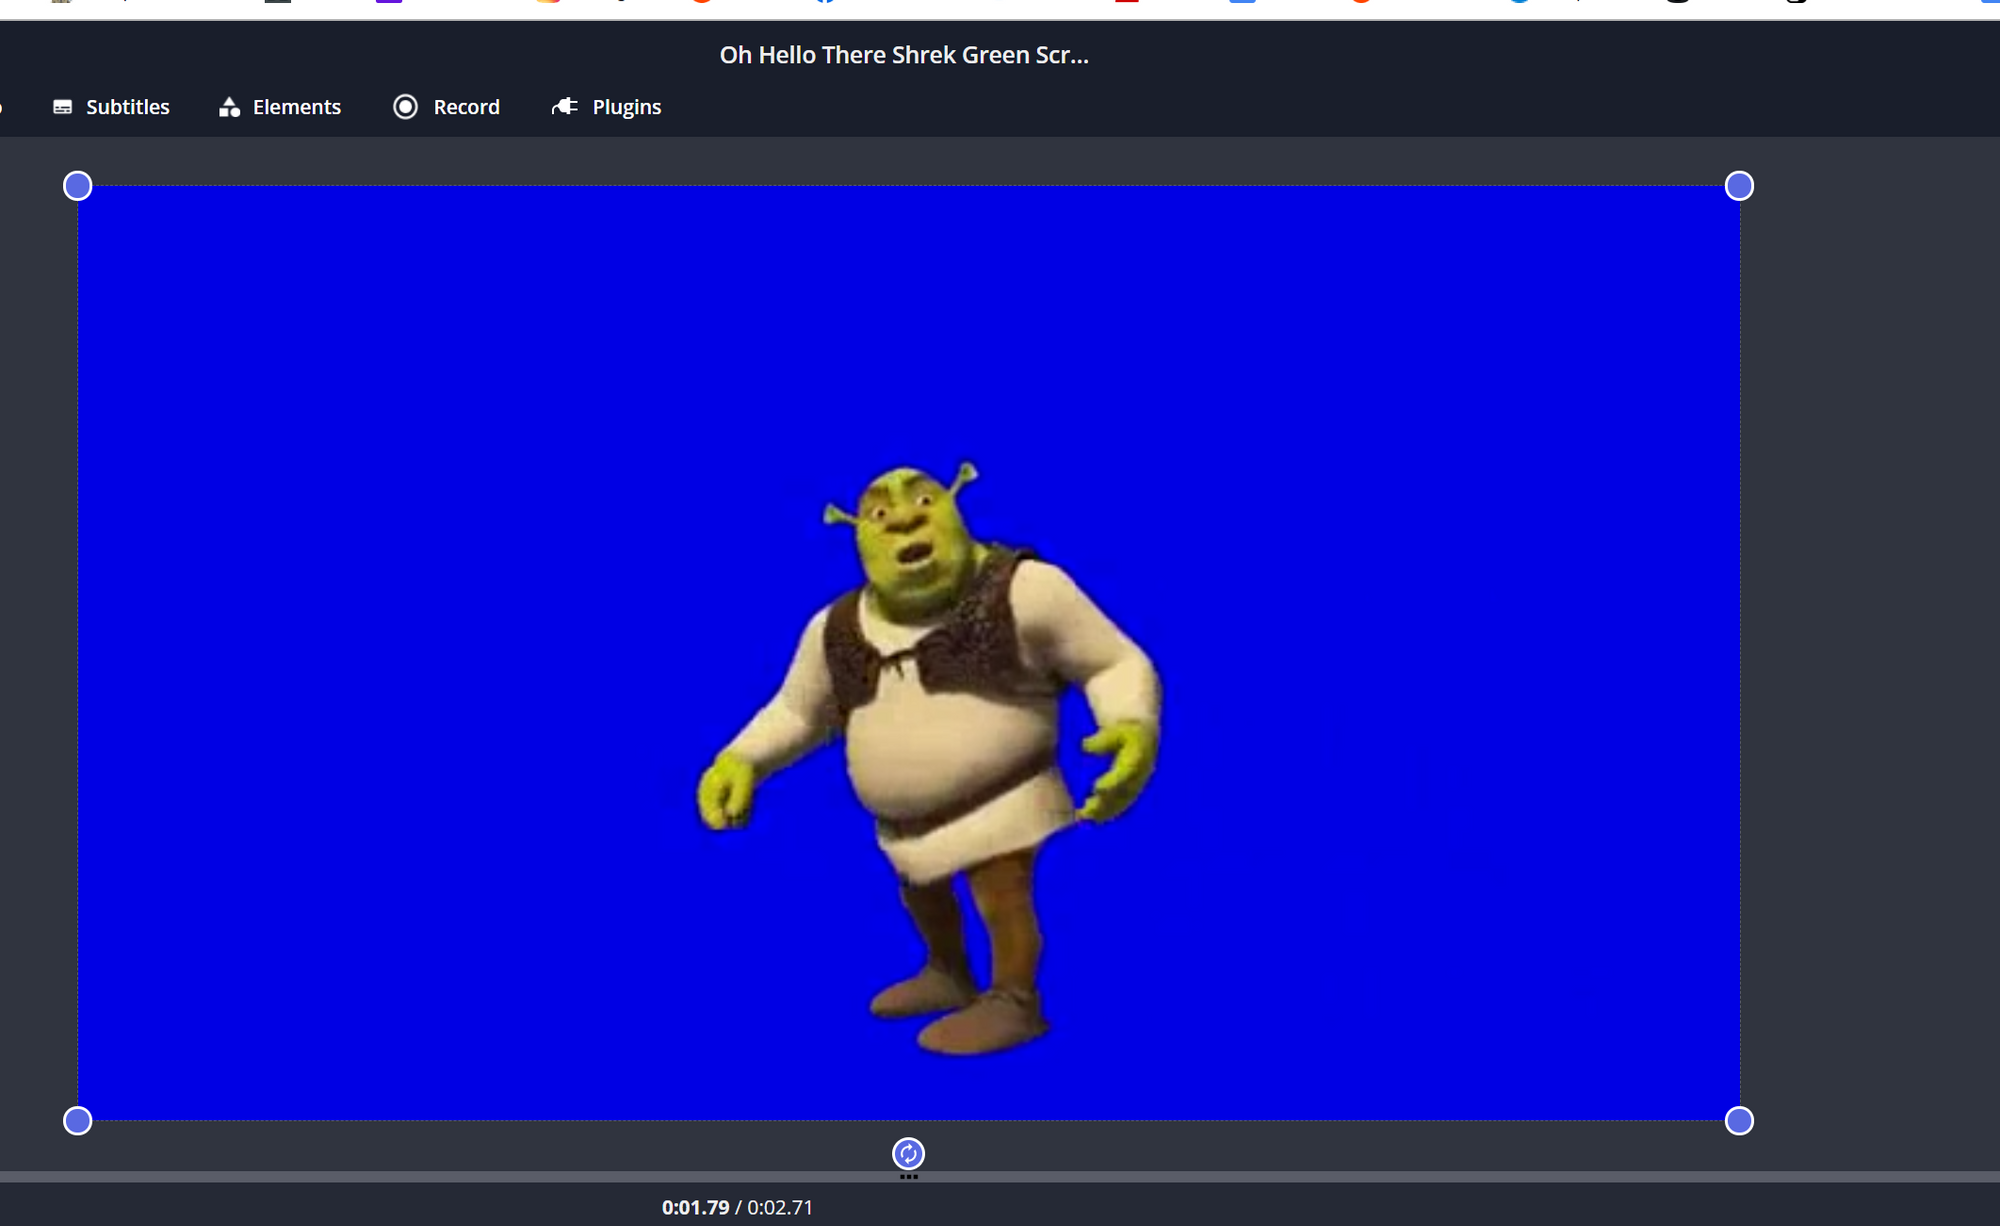This screenshot has height=1226, width=2000.
Task: Click the total duration 0:02.71
Action: coord(780,1207)
